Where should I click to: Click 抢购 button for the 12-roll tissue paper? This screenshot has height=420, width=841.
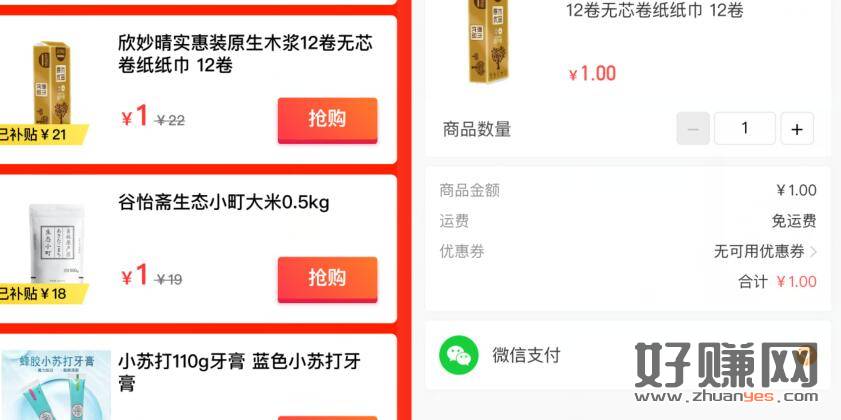tap(327, 120)
